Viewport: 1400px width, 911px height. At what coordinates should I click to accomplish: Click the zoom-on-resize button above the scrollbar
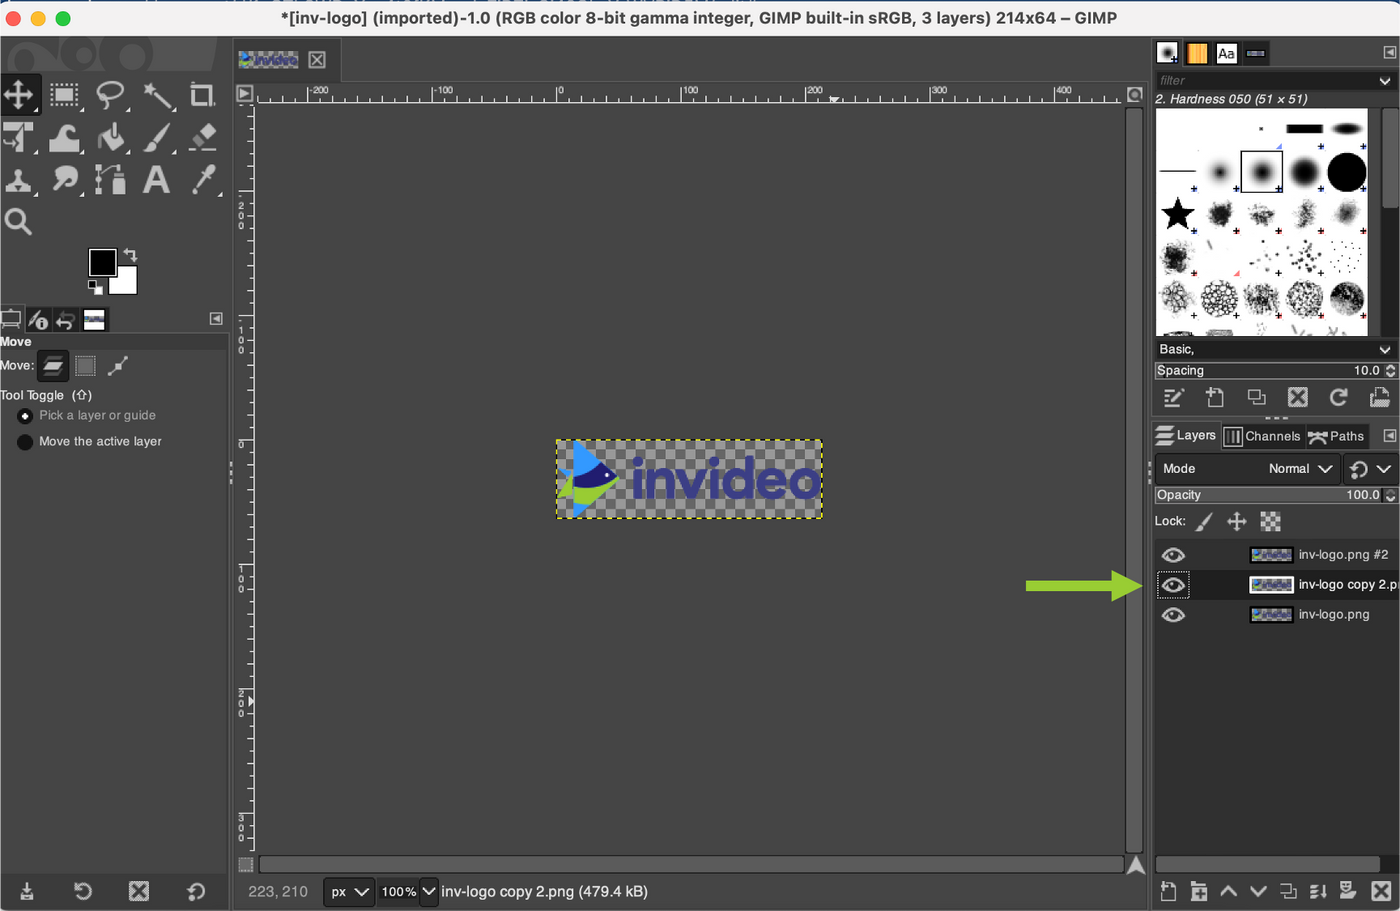[1134, 94]
